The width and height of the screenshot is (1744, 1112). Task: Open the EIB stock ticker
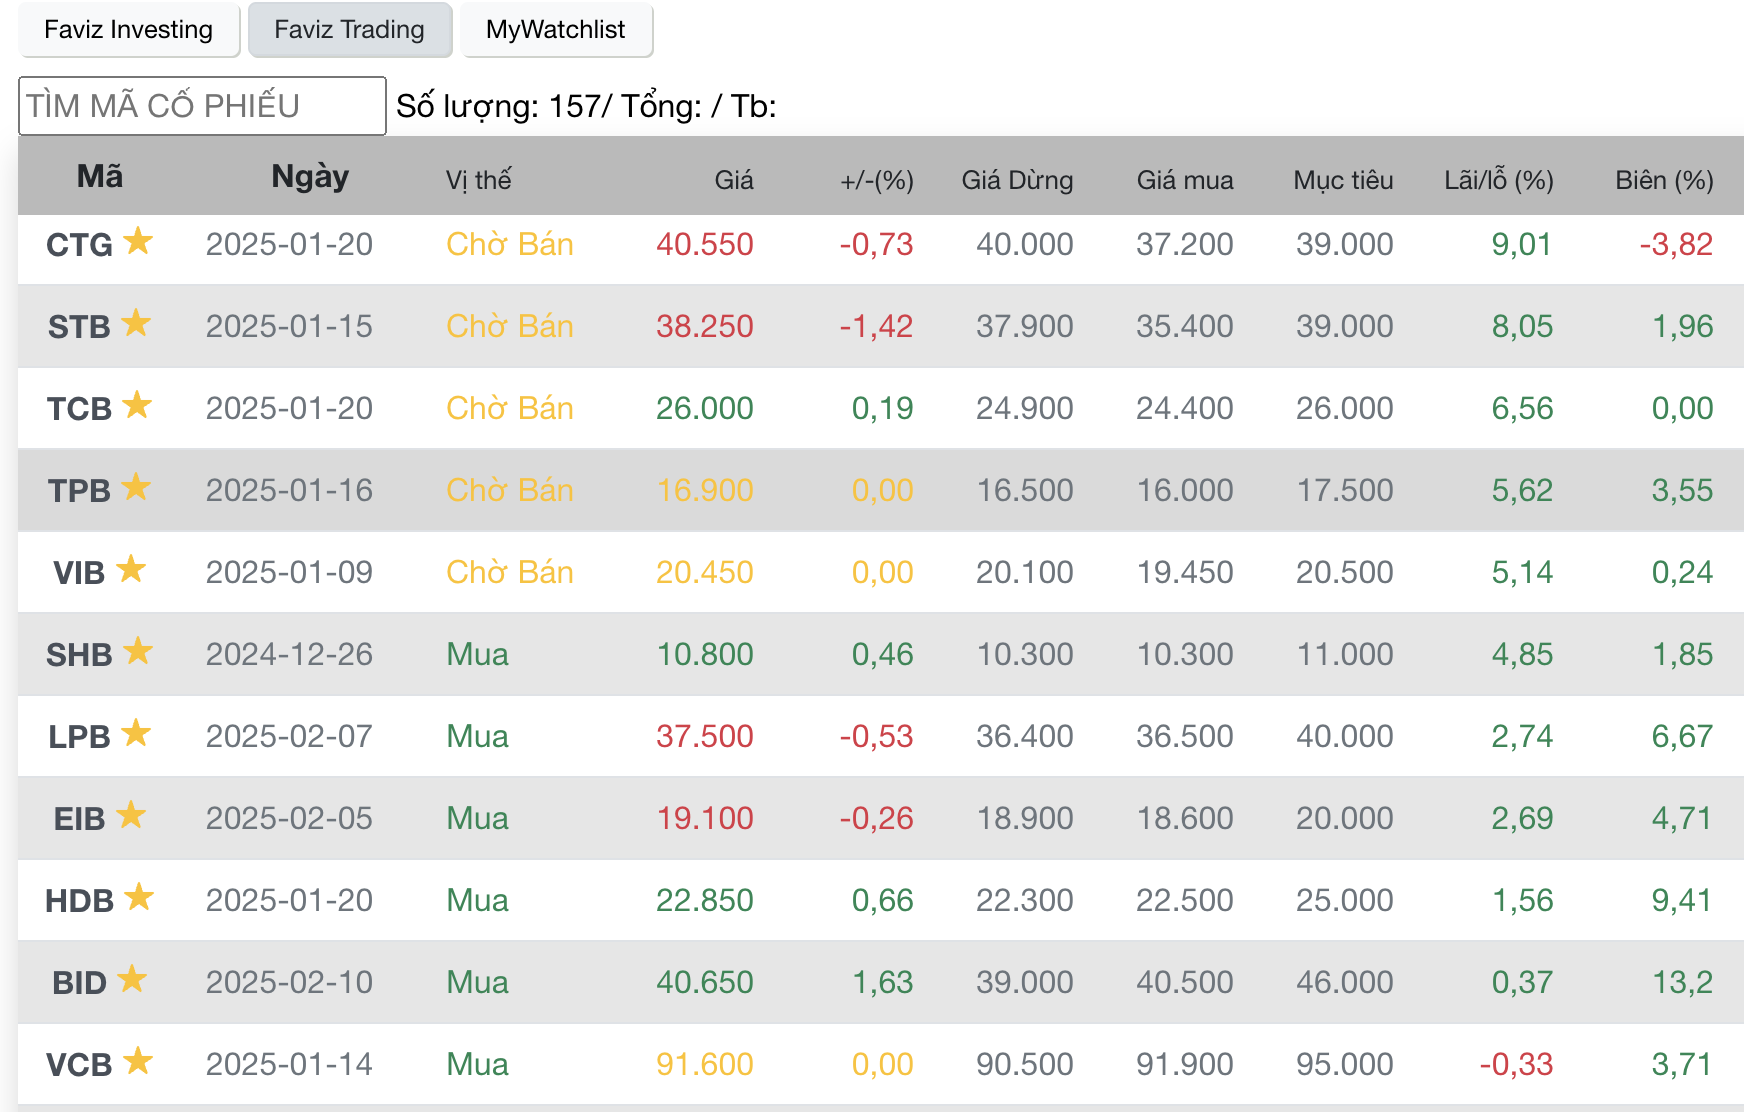click(79, 819)
